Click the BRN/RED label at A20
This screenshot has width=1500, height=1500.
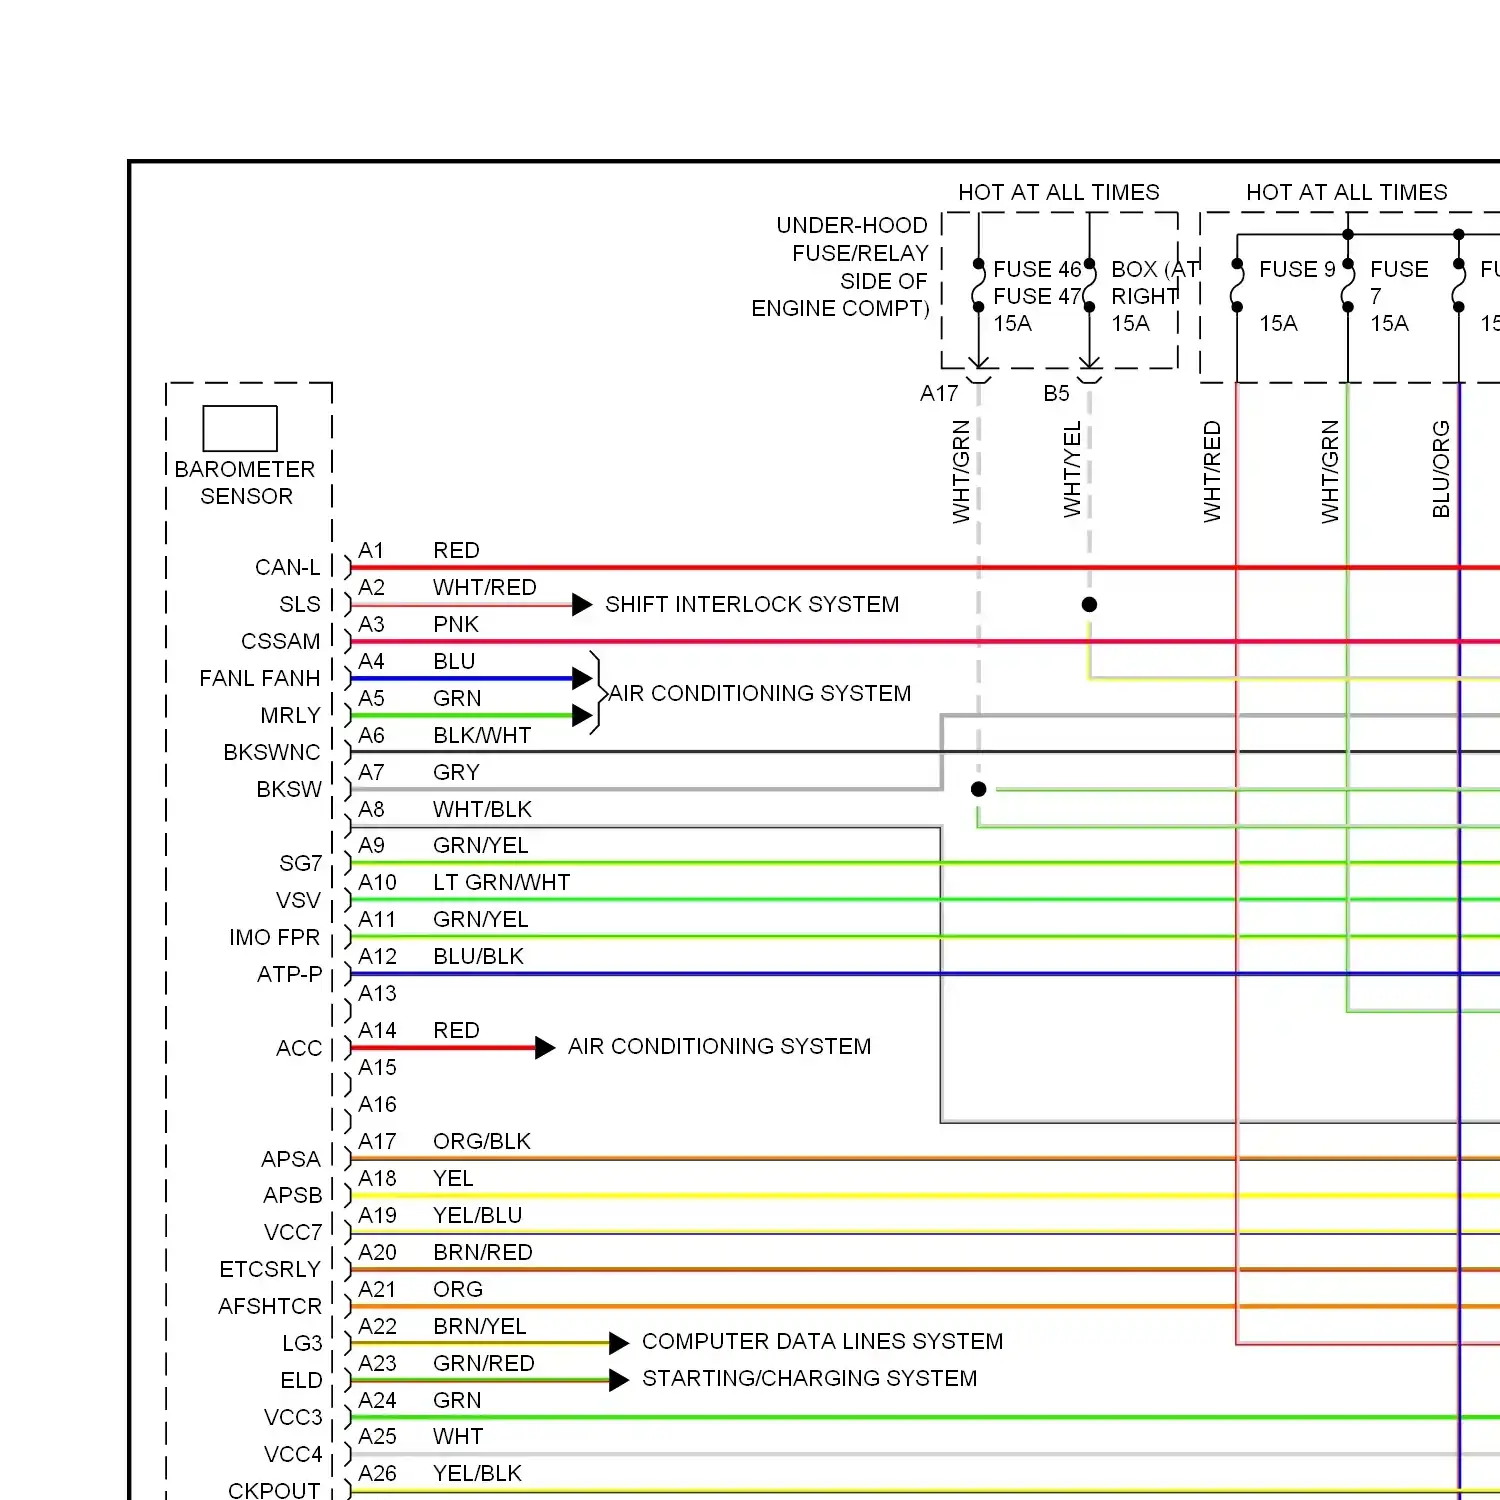click(x=483, y=1252)
